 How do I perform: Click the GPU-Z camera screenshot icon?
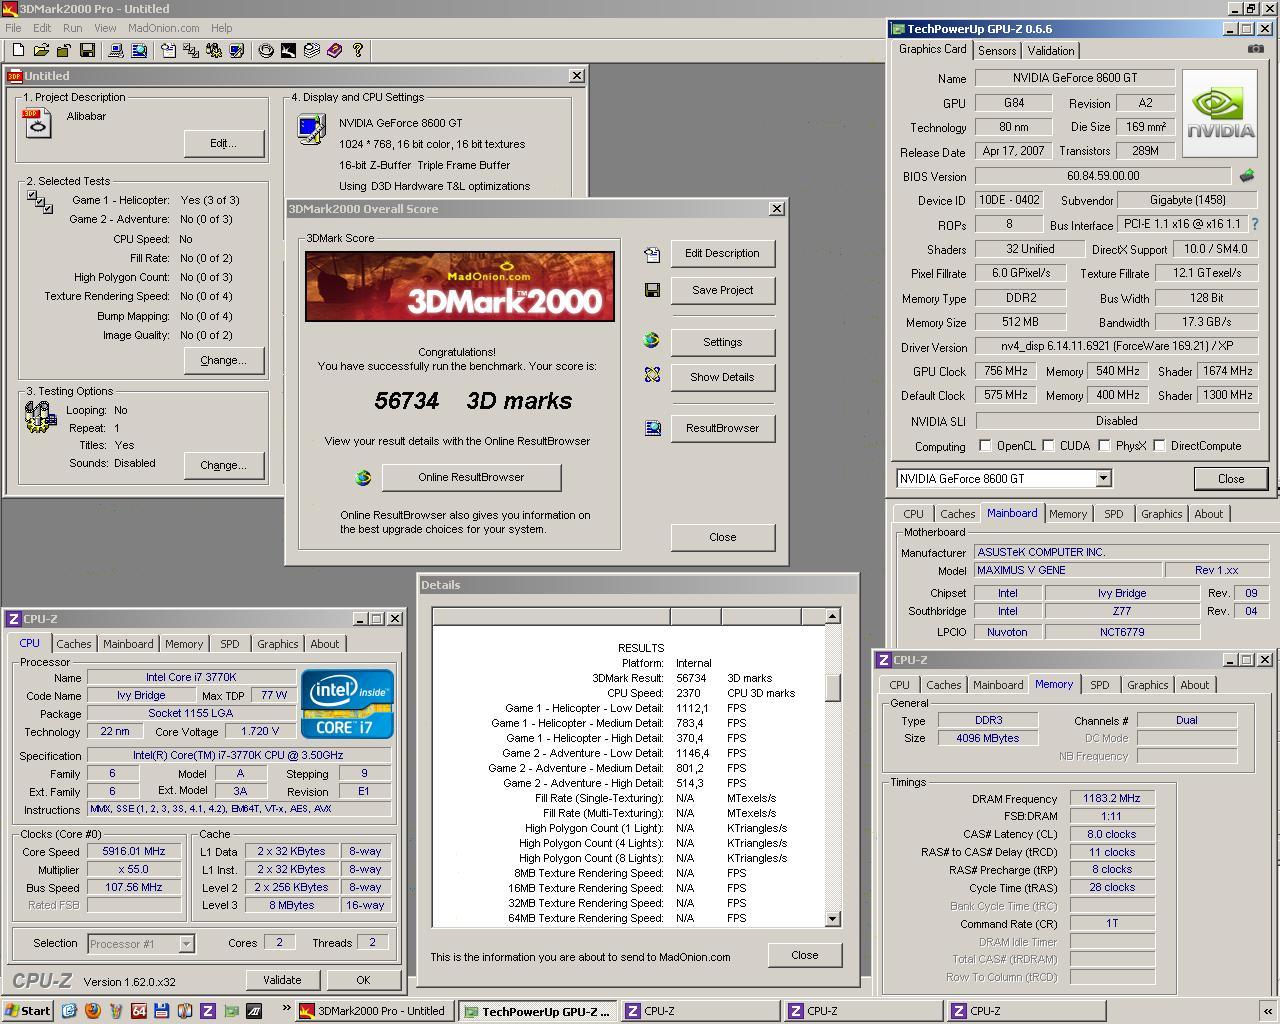tap(1255, 49)
